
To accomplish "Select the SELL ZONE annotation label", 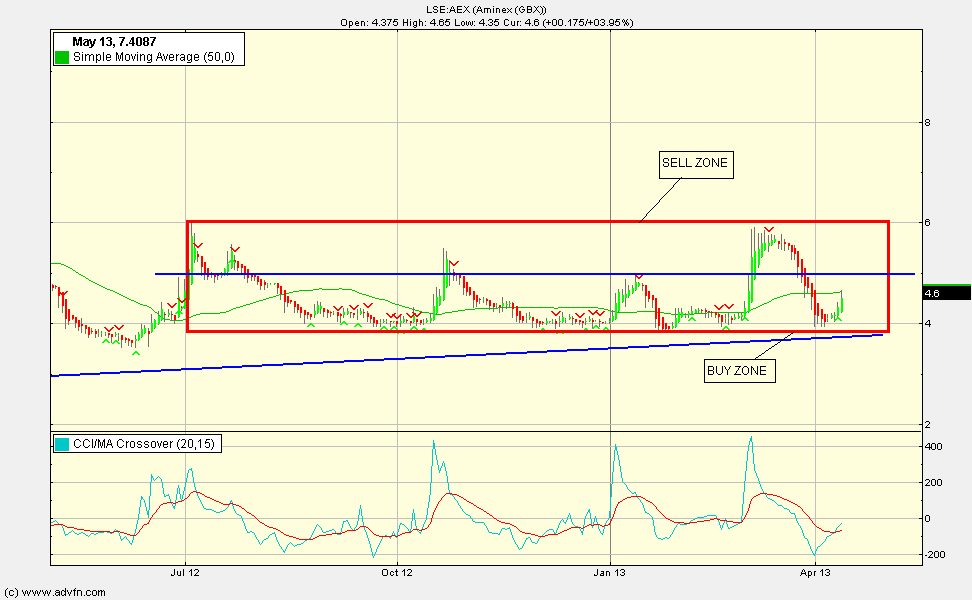I will point(695,163).
